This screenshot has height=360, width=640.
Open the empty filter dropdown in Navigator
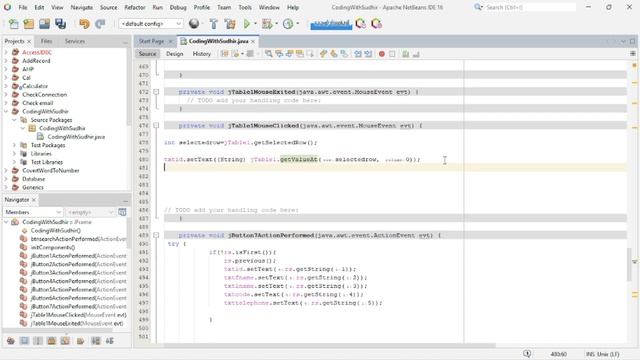point(90,212)
